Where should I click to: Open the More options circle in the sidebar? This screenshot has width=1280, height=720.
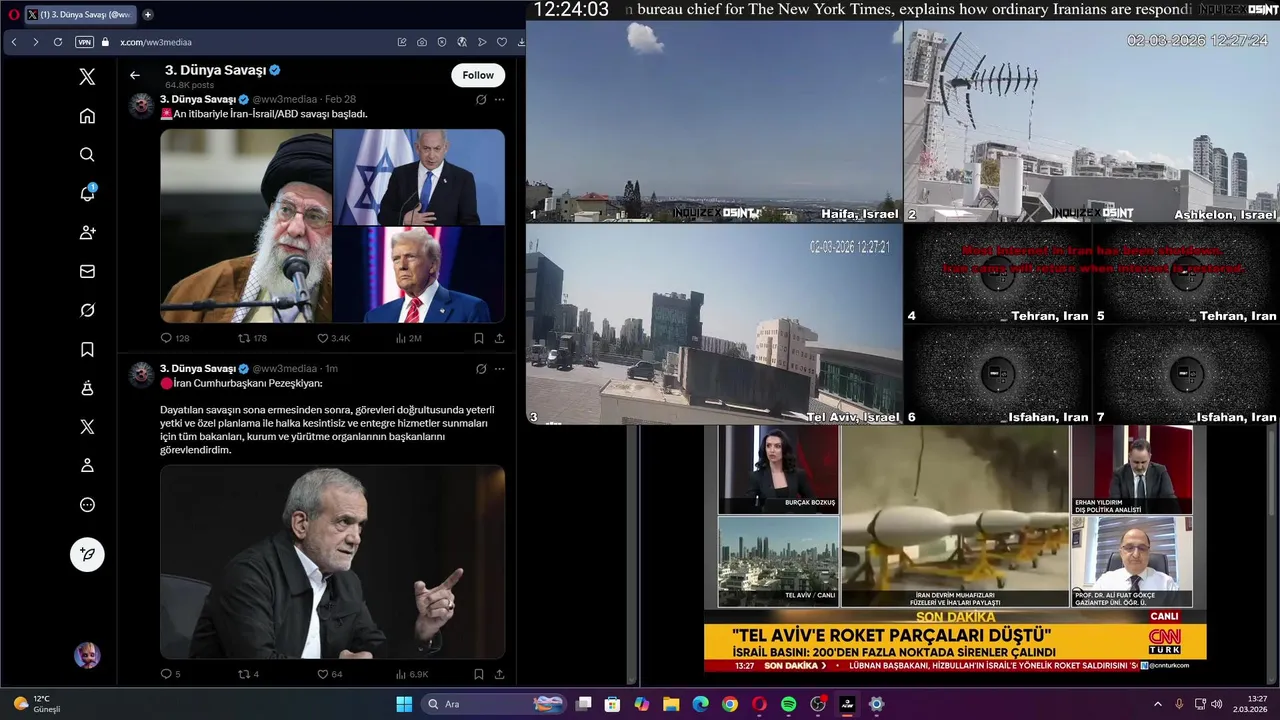87,505
